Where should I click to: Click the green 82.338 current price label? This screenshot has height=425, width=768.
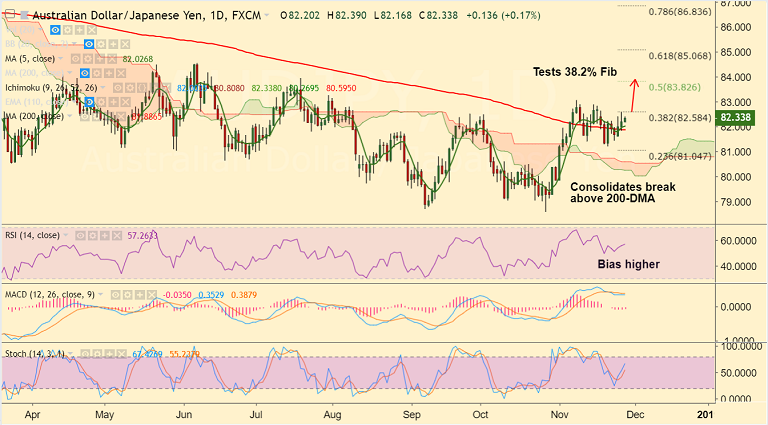[x=735, y=118]
